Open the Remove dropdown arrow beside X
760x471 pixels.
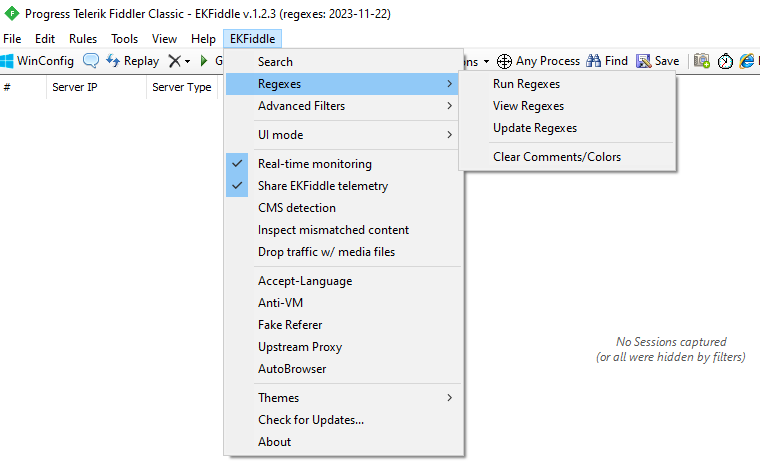[x=187, y=62]
